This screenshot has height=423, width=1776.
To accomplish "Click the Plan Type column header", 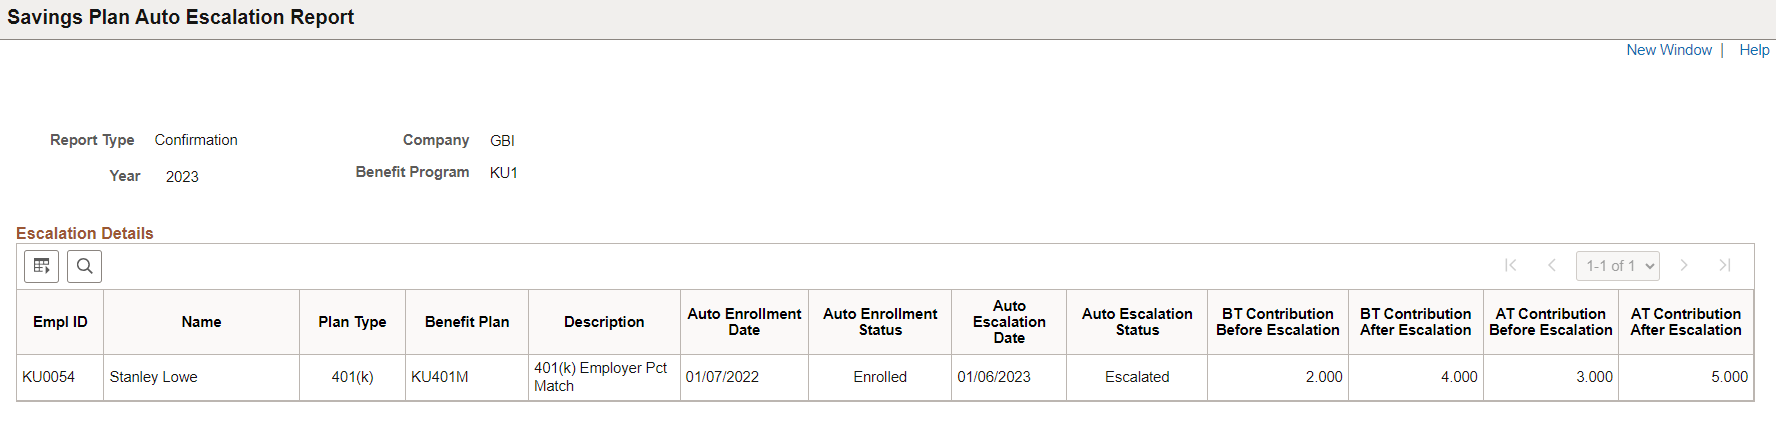I will [352, 322].
